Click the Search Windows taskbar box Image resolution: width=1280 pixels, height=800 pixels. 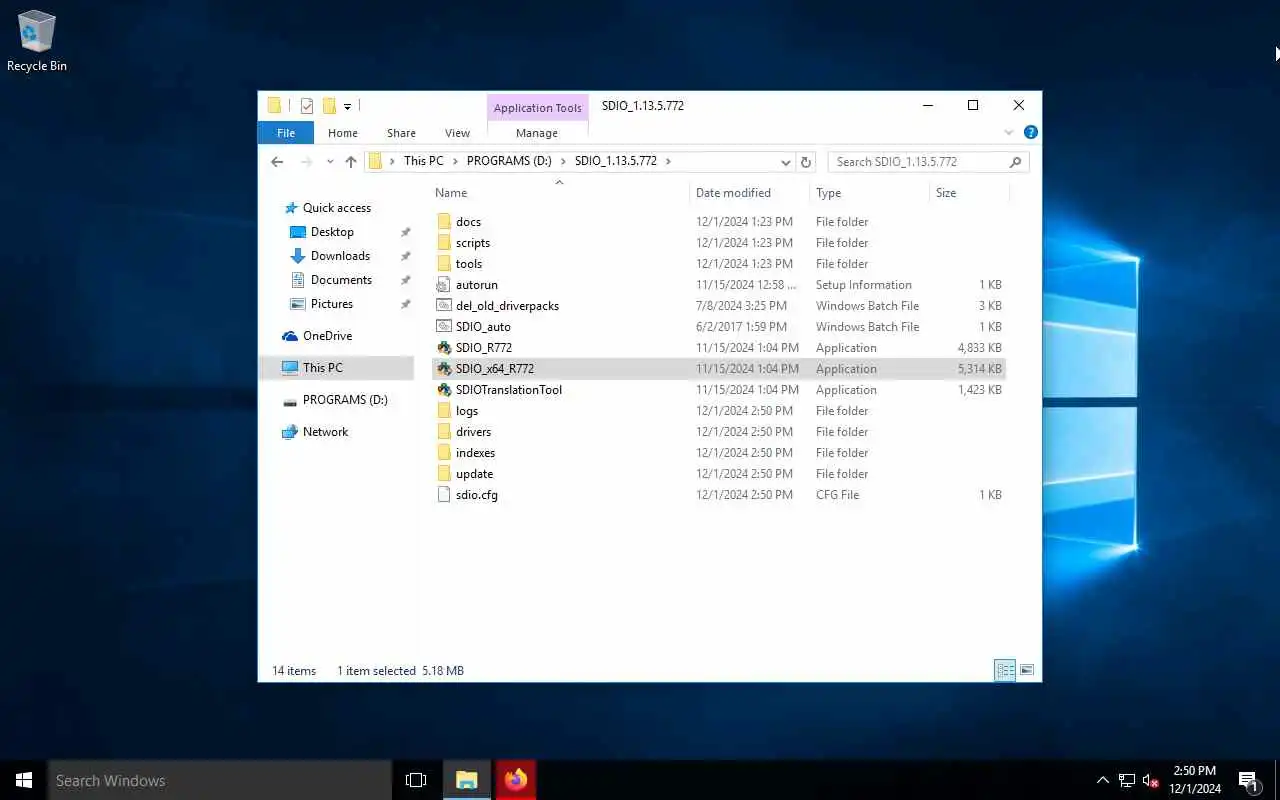(x=220, y=780)
